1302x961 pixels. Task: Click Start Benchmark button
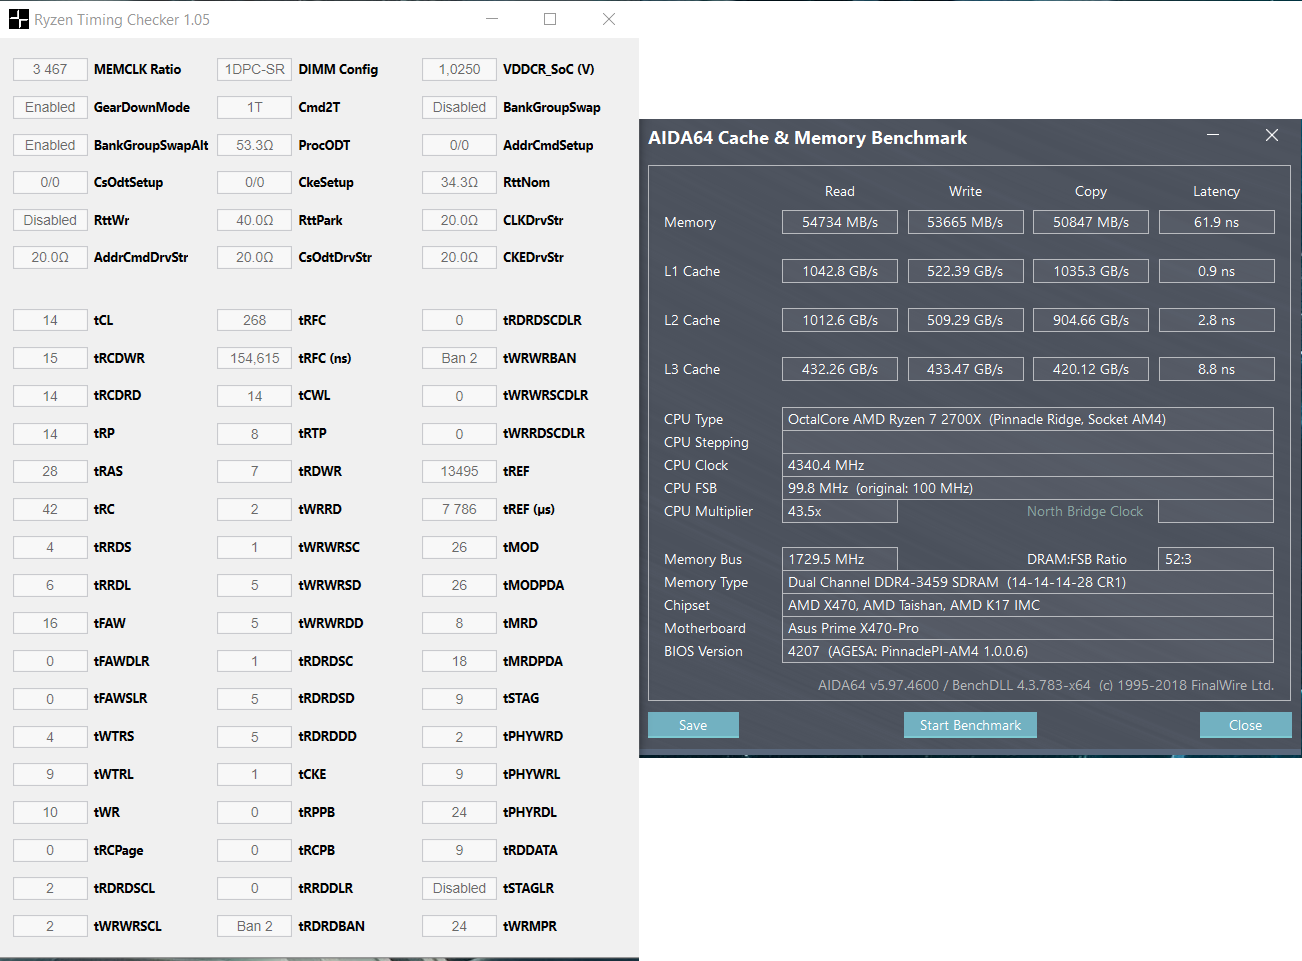pyautogui.click(x=970, y=725)
